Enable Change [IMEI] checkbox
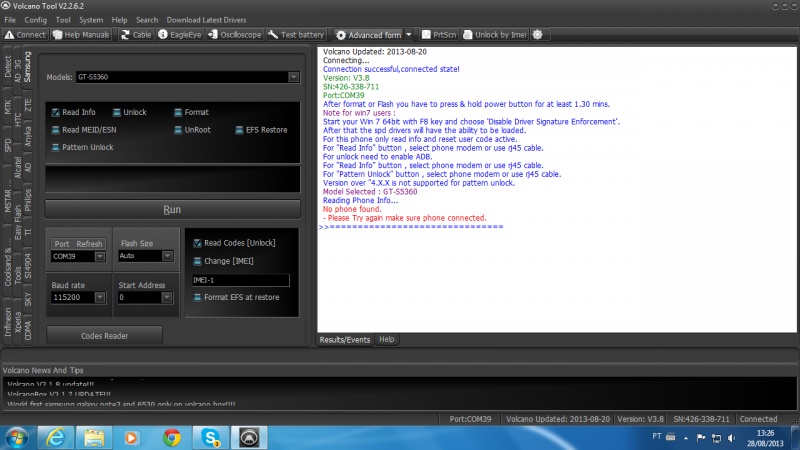Viewport: 800px width, 450px height. [197, 261]
